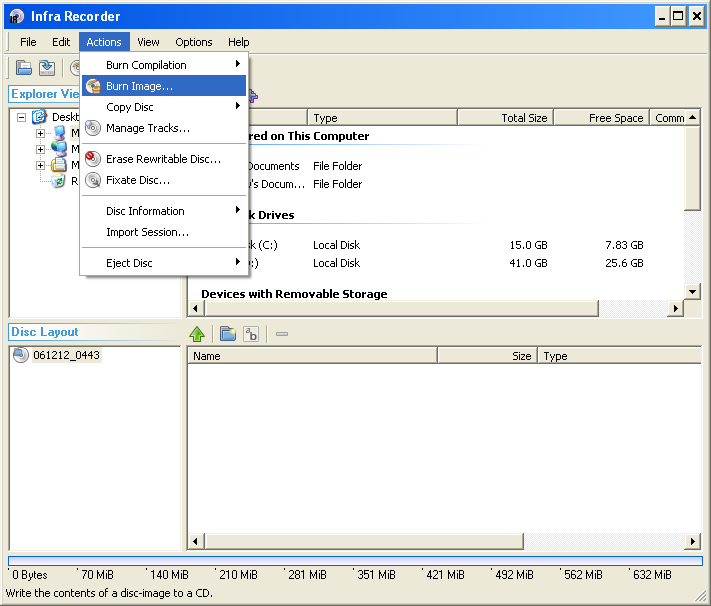Click '25.6 GB' free space value
This screenshot has width=711, height=606.
point(624,263)
